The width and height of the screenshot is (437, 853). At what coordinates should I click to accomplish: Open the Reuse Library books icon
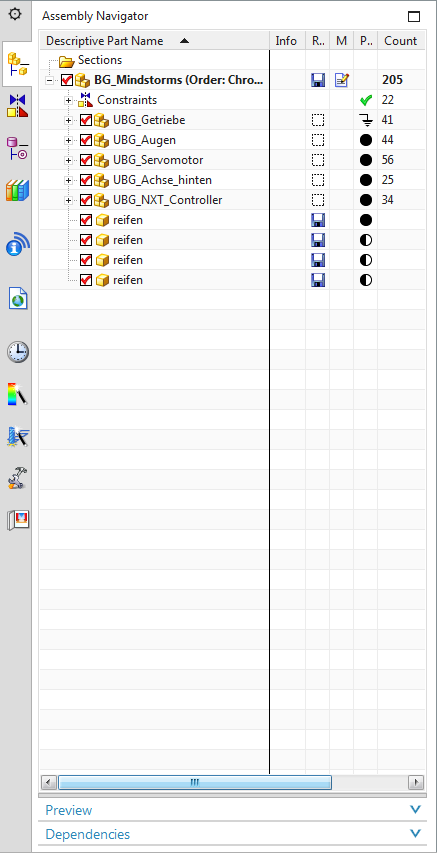(x=17, y=190)
